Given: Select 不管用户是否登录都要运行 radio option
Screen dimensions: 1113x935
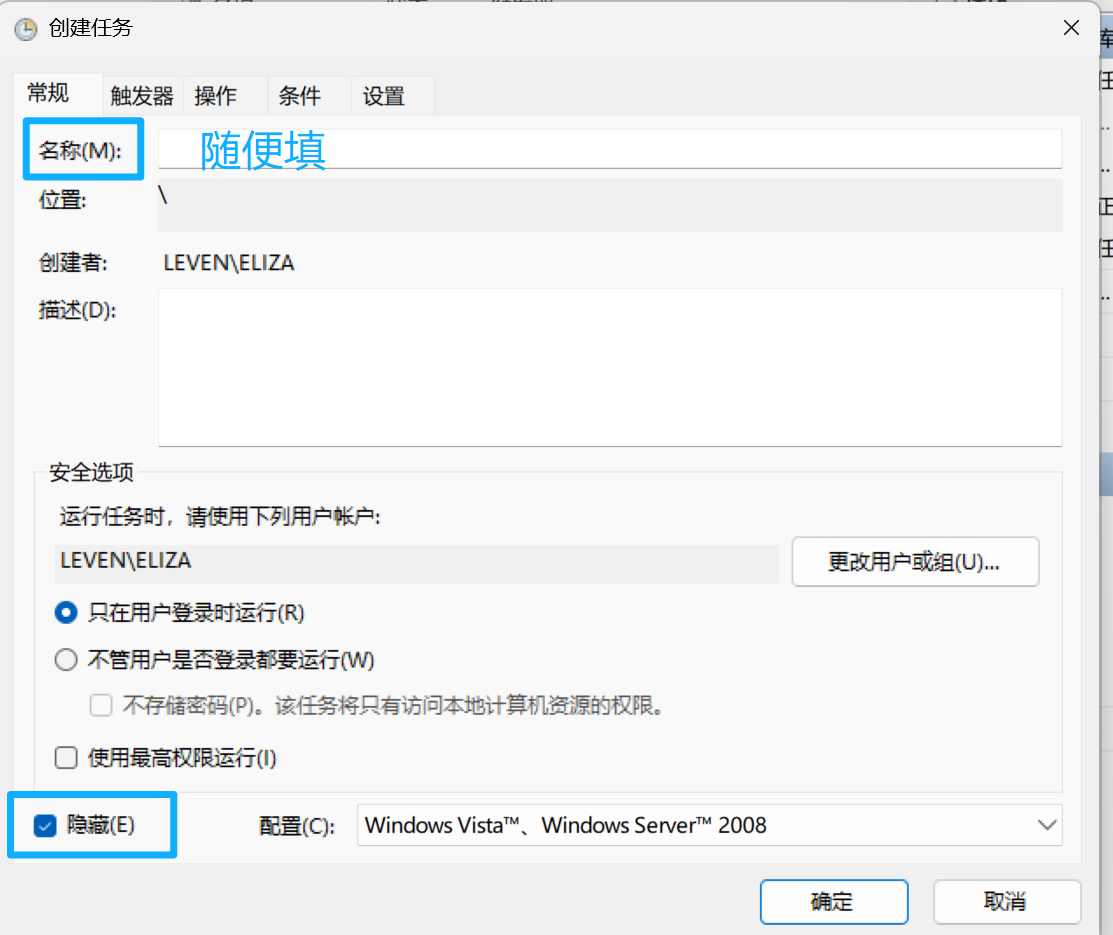Looking at the screenshot, I should click(x=66, y=660).
